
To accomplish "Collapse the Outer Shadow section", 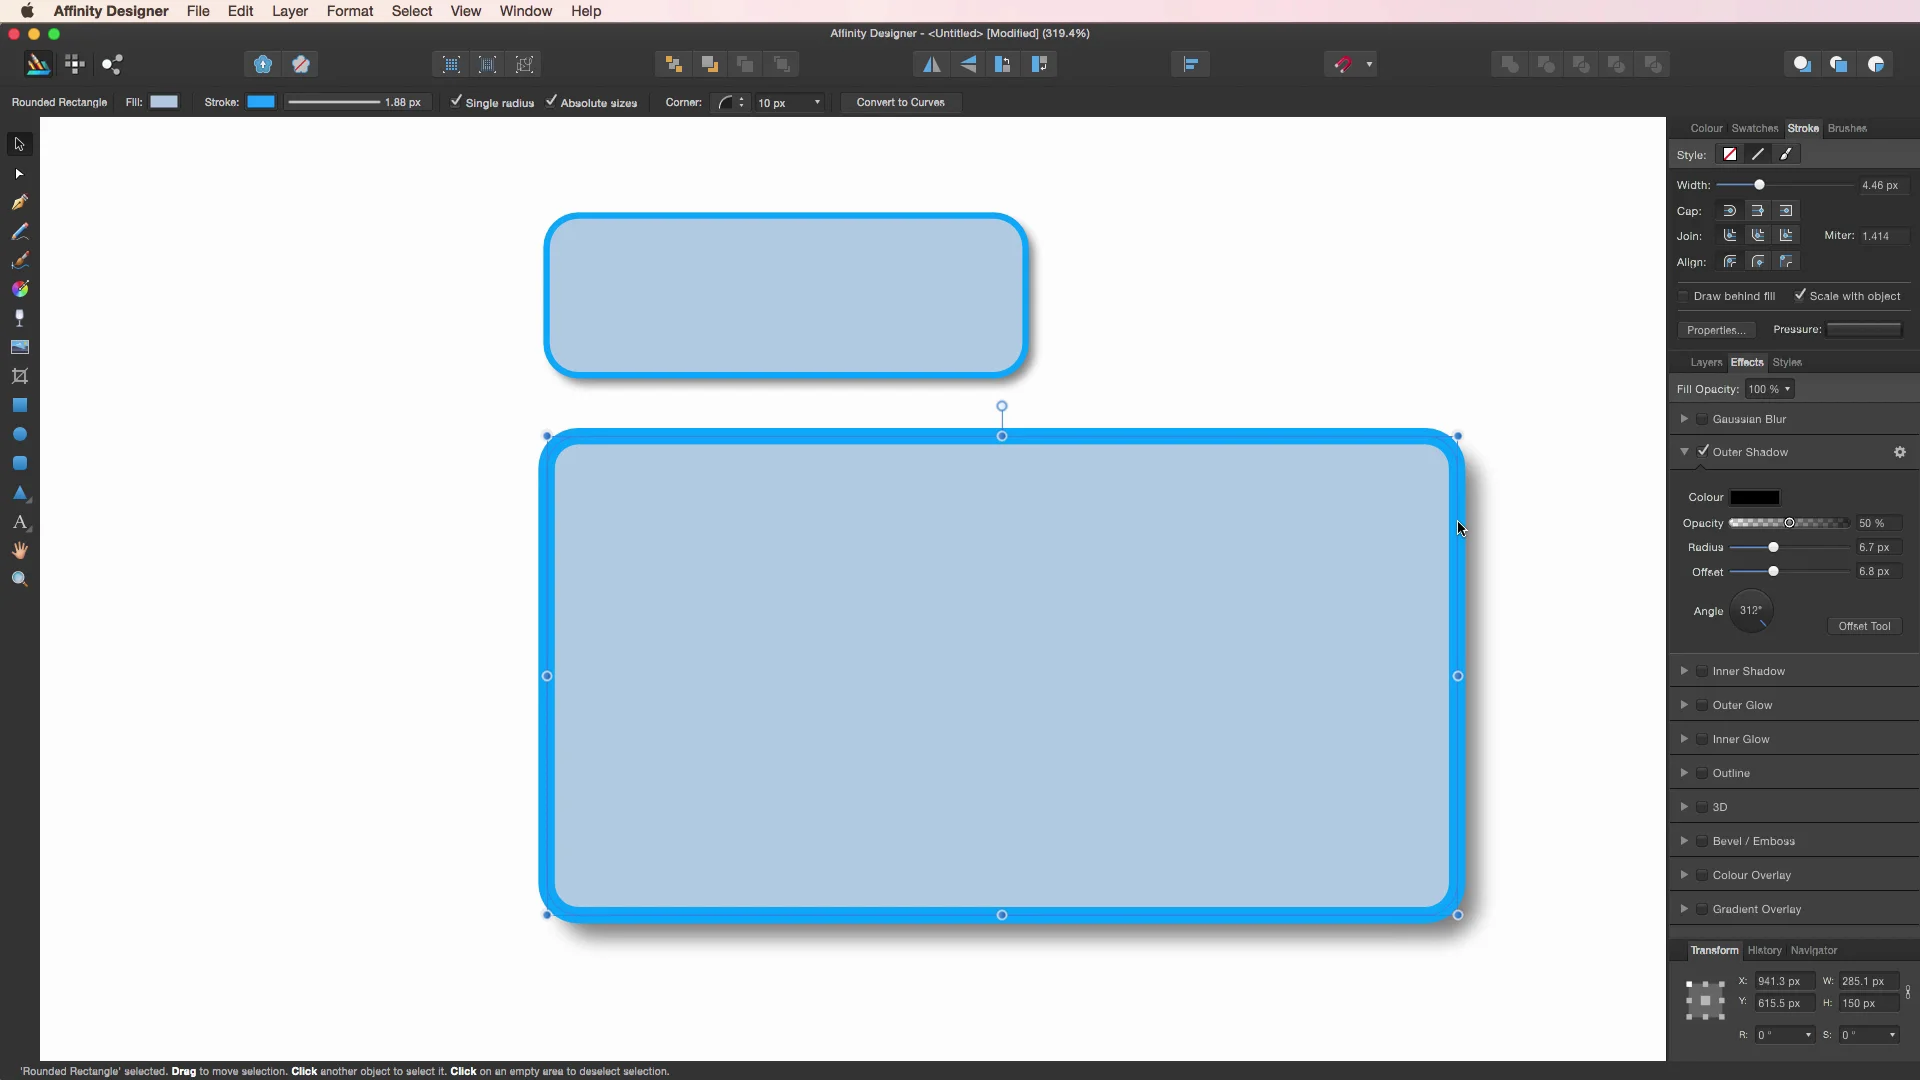I will (x=1684, y=452).
